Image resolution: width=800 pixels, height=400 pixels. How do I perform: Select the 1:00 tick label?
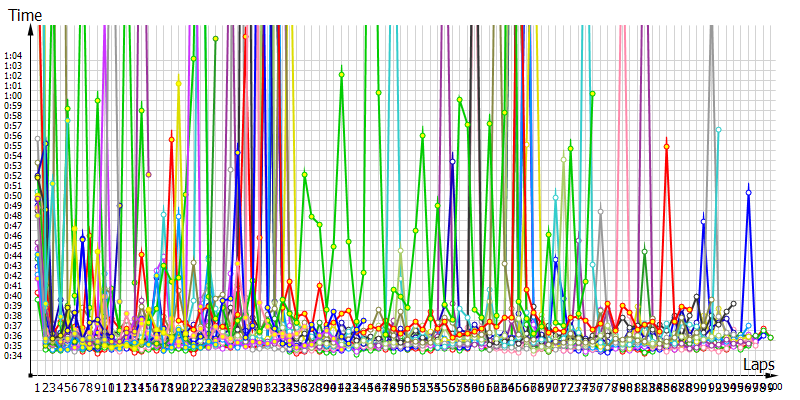(x=13, y=96)
